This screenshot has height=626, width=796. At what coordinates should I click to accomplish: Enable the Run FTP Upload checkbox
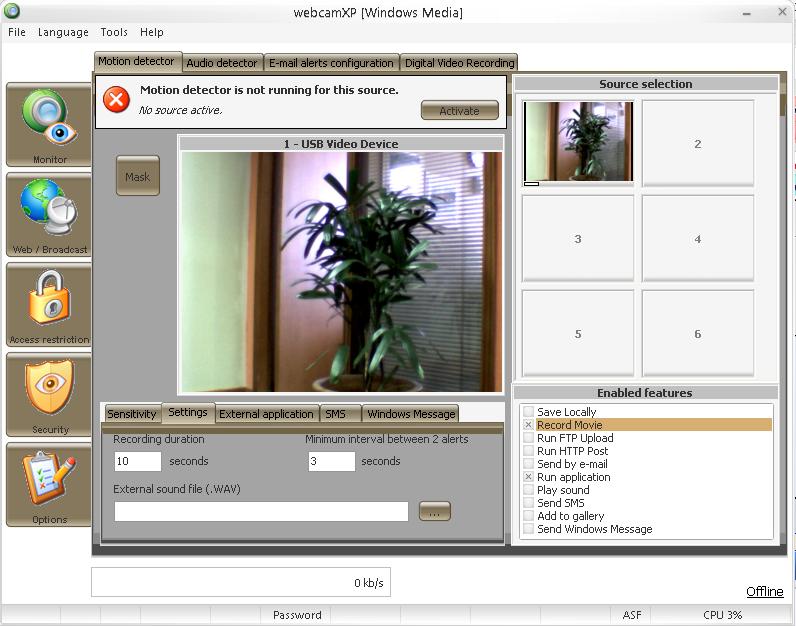click(528, 438)
